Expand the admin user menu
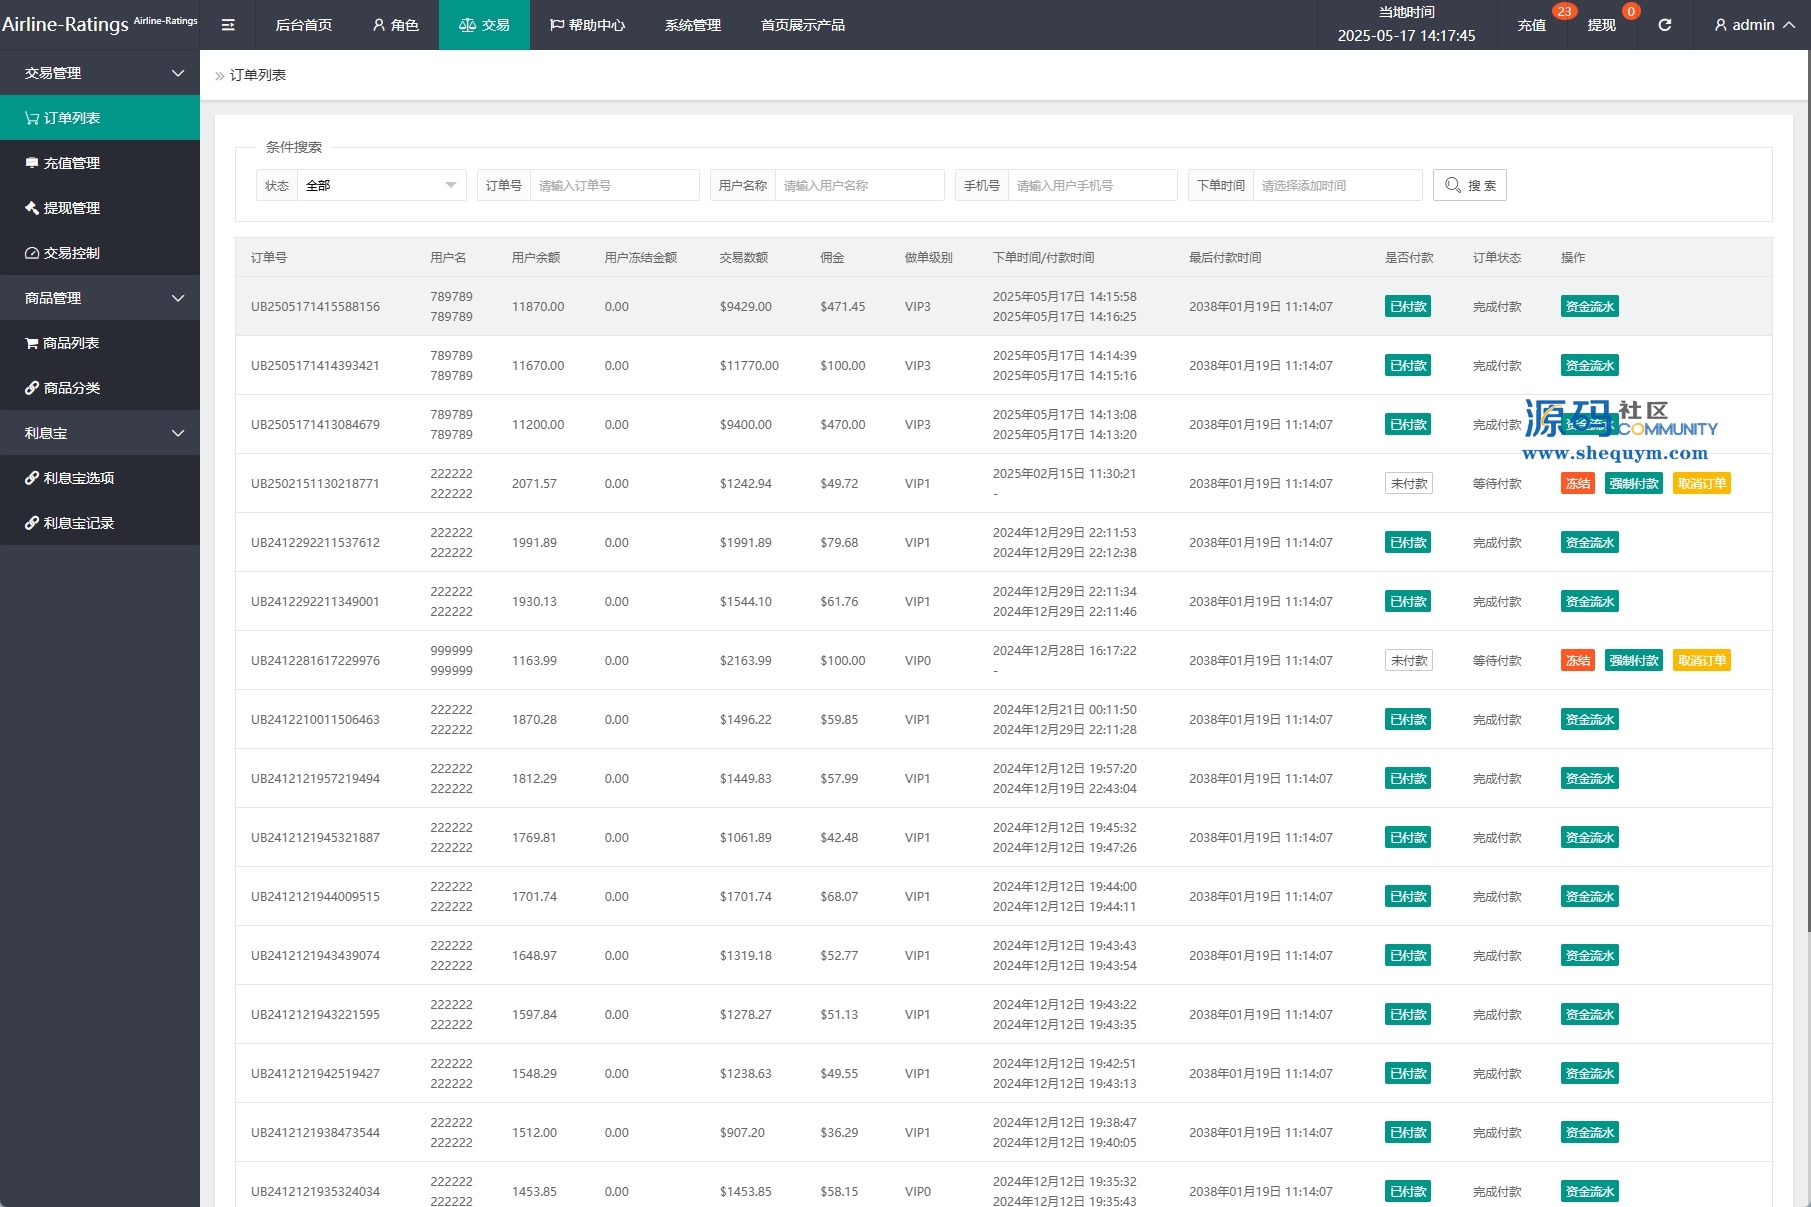 tap(1754, 25)
